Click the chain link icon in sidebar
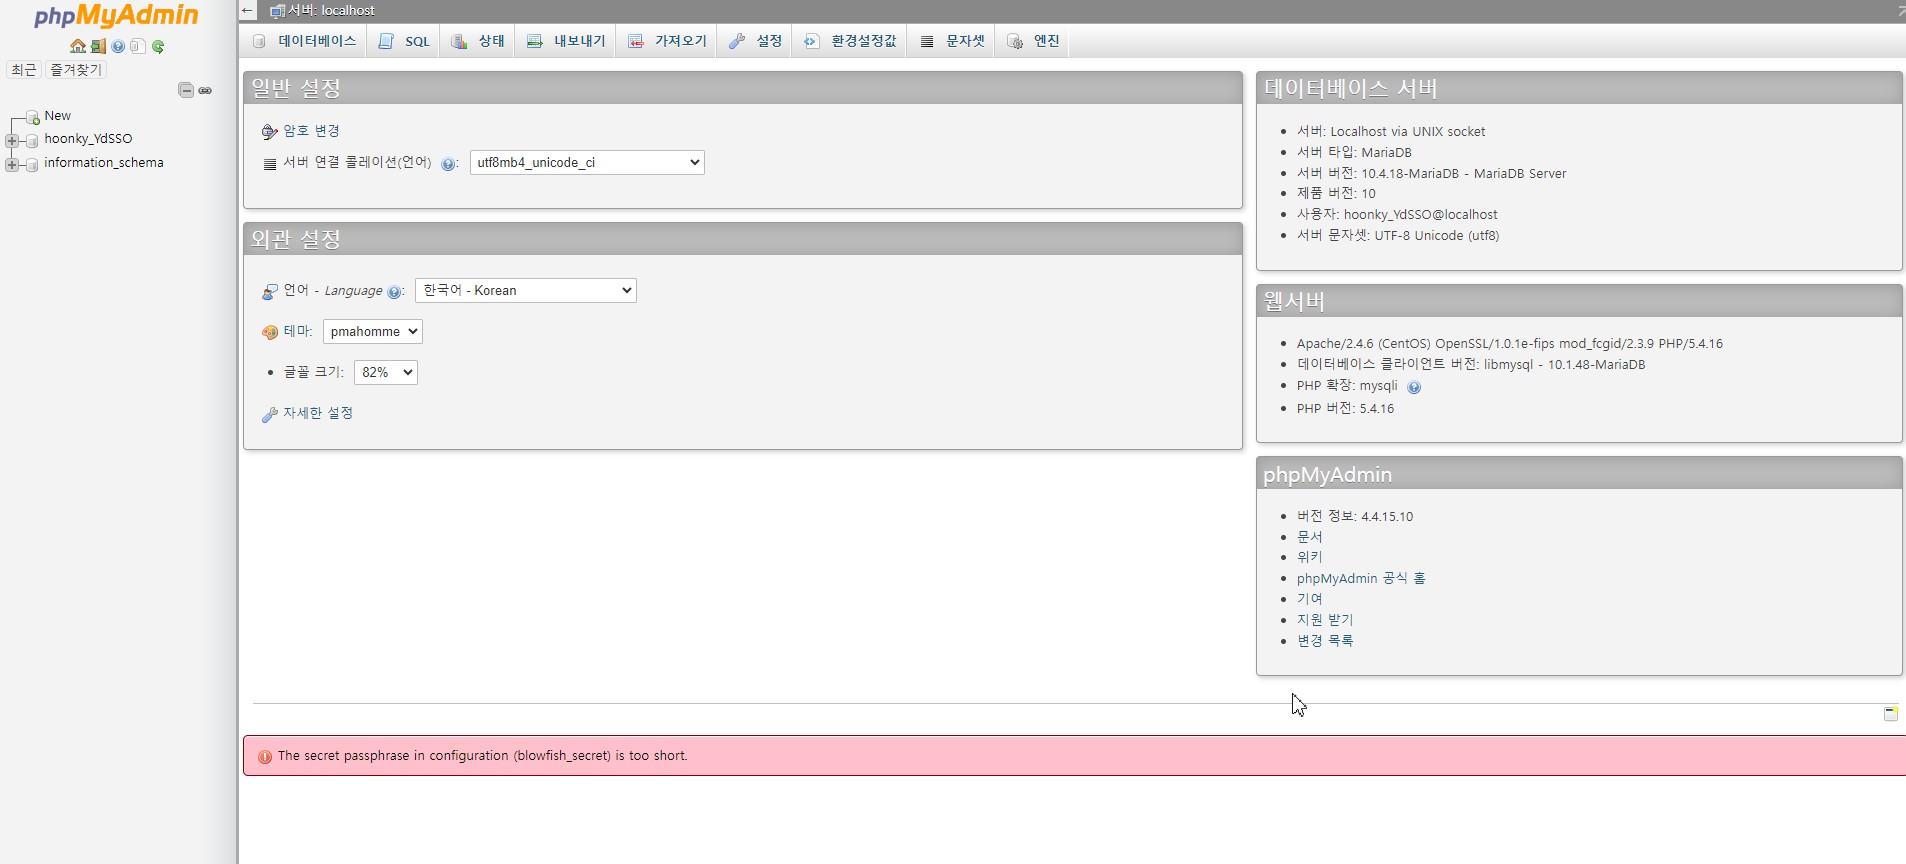This screenshot has height=864, width=1906. click(x=205, y=90)
